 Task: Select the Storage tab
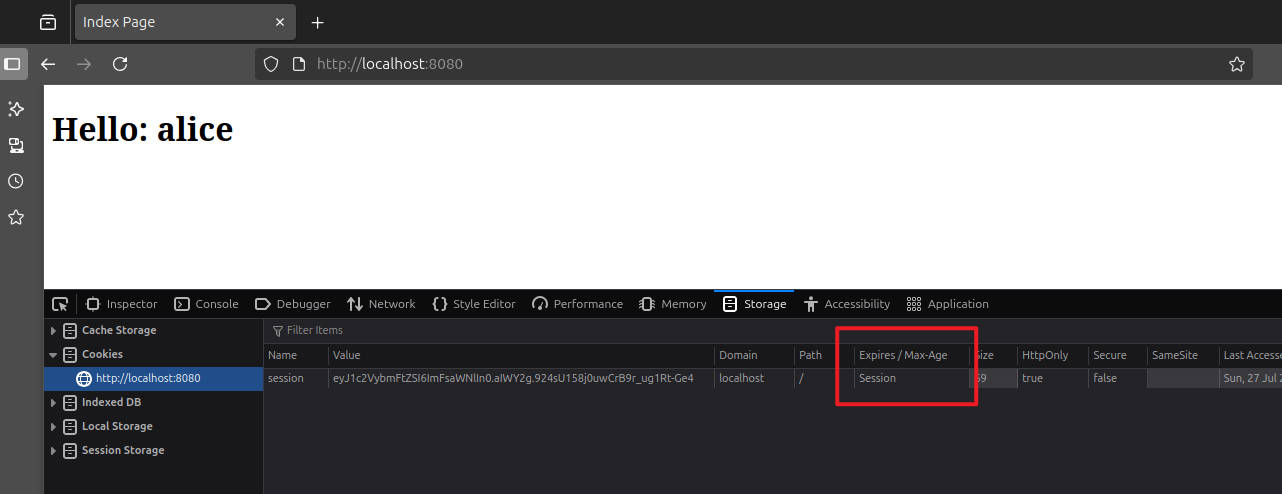pos(754,304)
